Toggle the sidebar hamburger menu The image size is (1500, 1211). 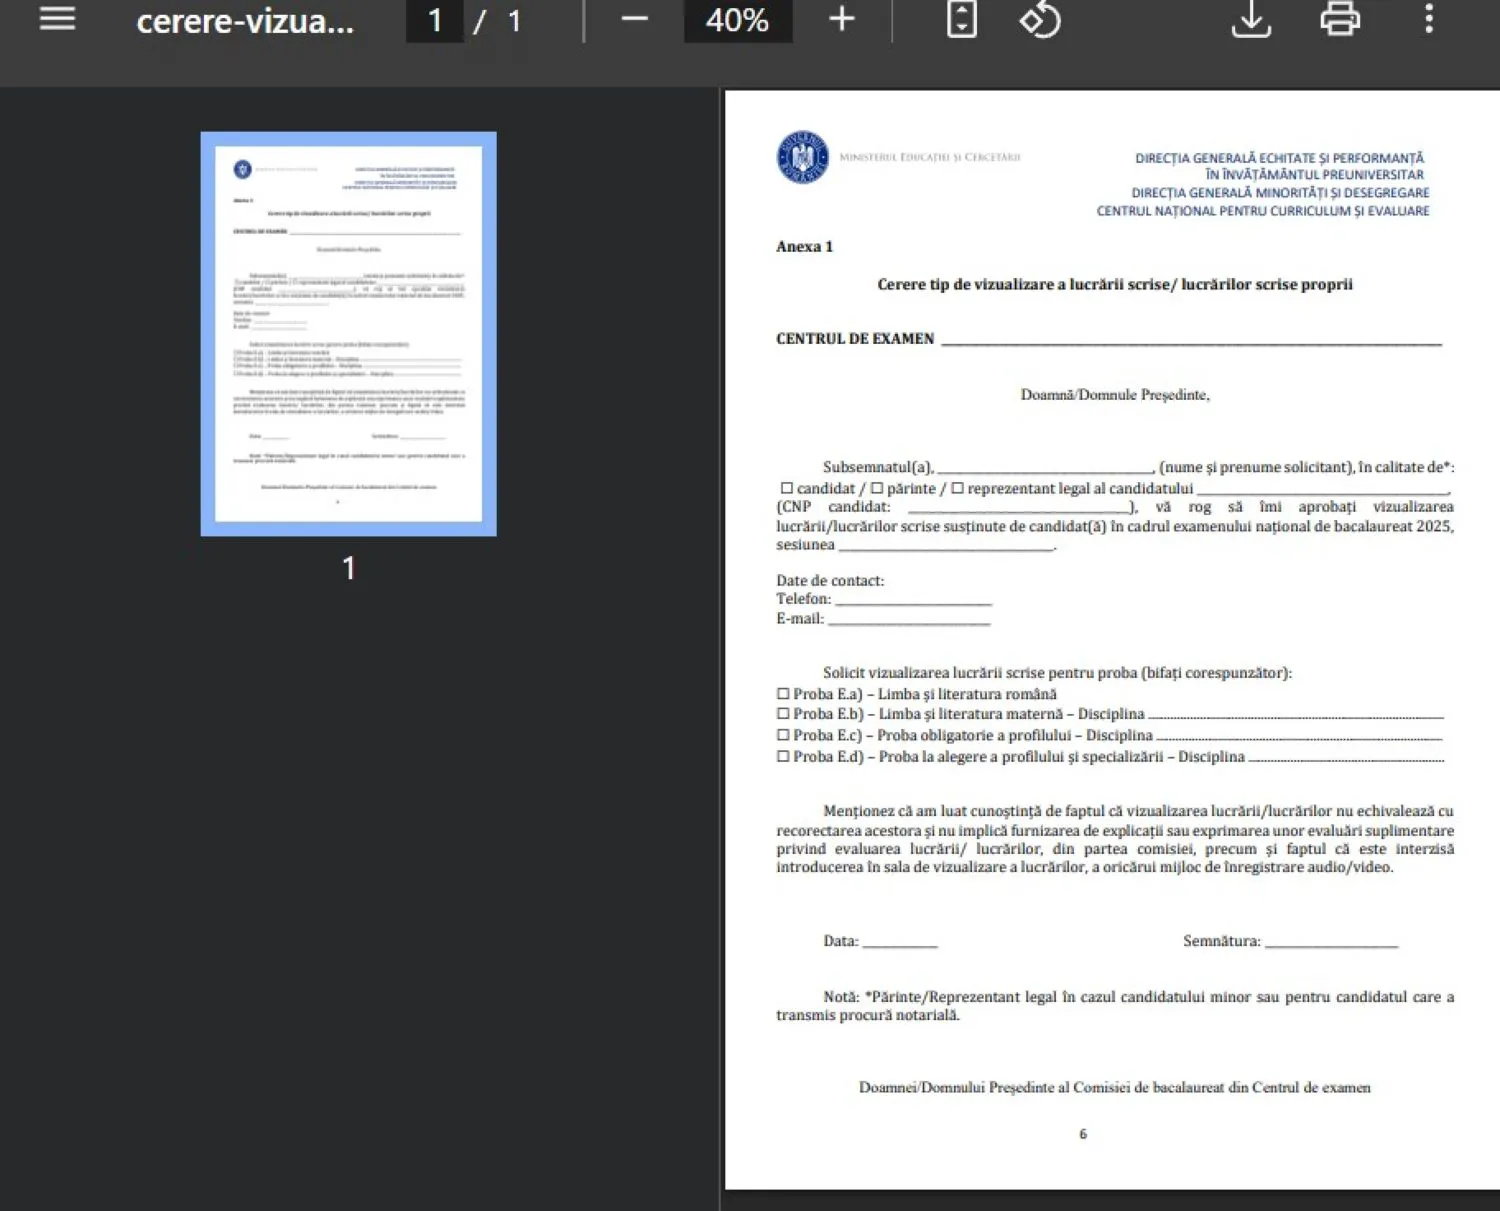coord(57,19)
